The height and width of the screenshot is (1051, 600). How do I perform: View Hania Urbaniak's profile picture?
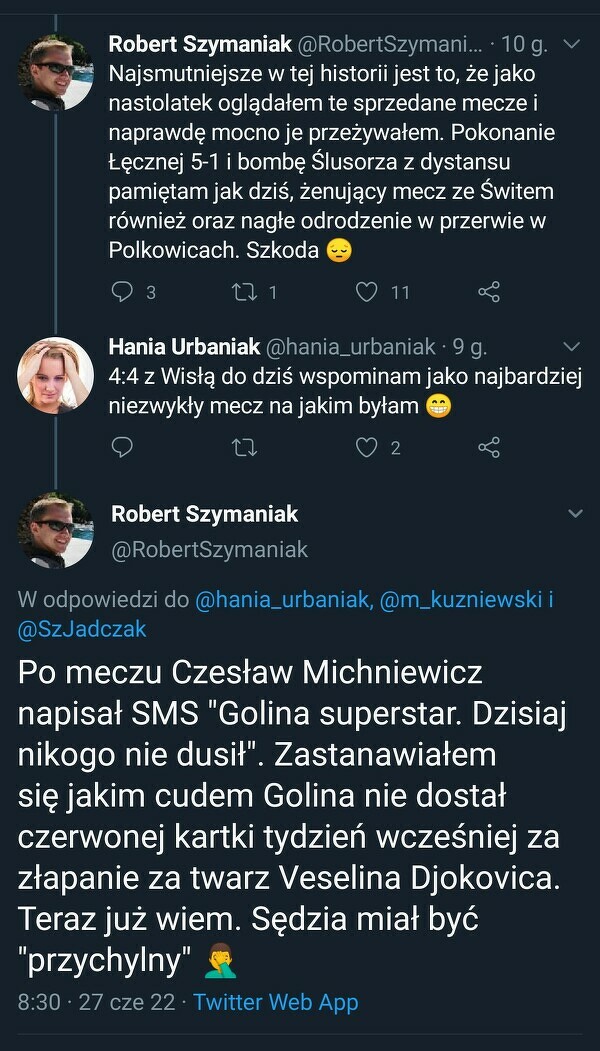pyautogui.click(x=55, y=376)
